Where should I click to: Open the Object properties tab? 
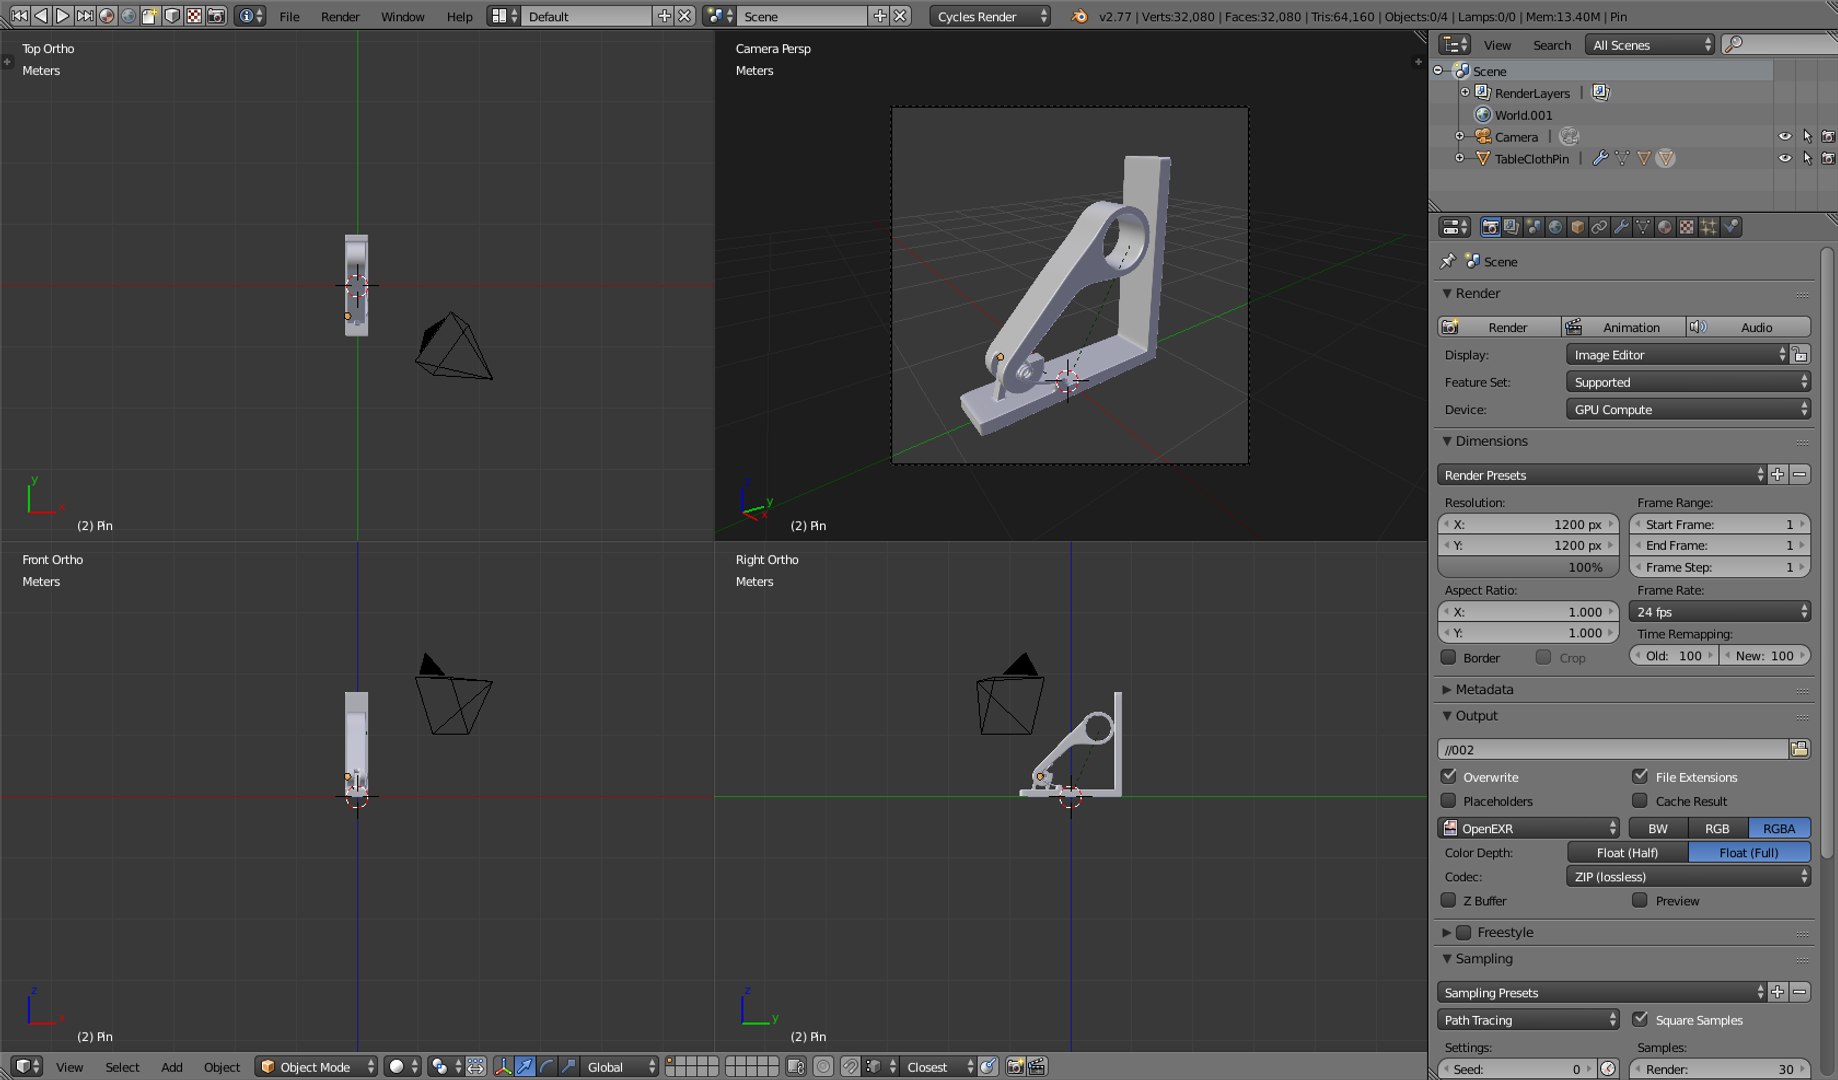[1577, 227]
